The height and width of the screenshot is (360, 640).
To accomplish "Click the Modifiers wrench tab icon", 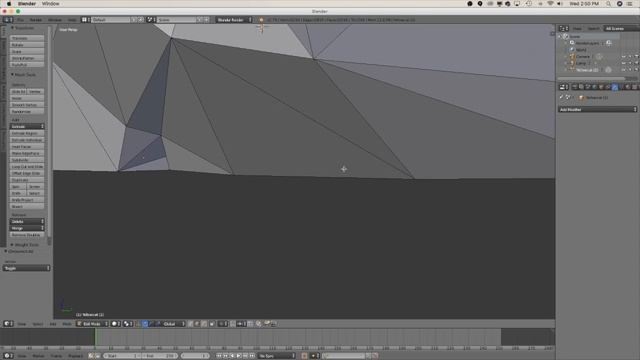I will pyautogui.click(x=615, y=87).
